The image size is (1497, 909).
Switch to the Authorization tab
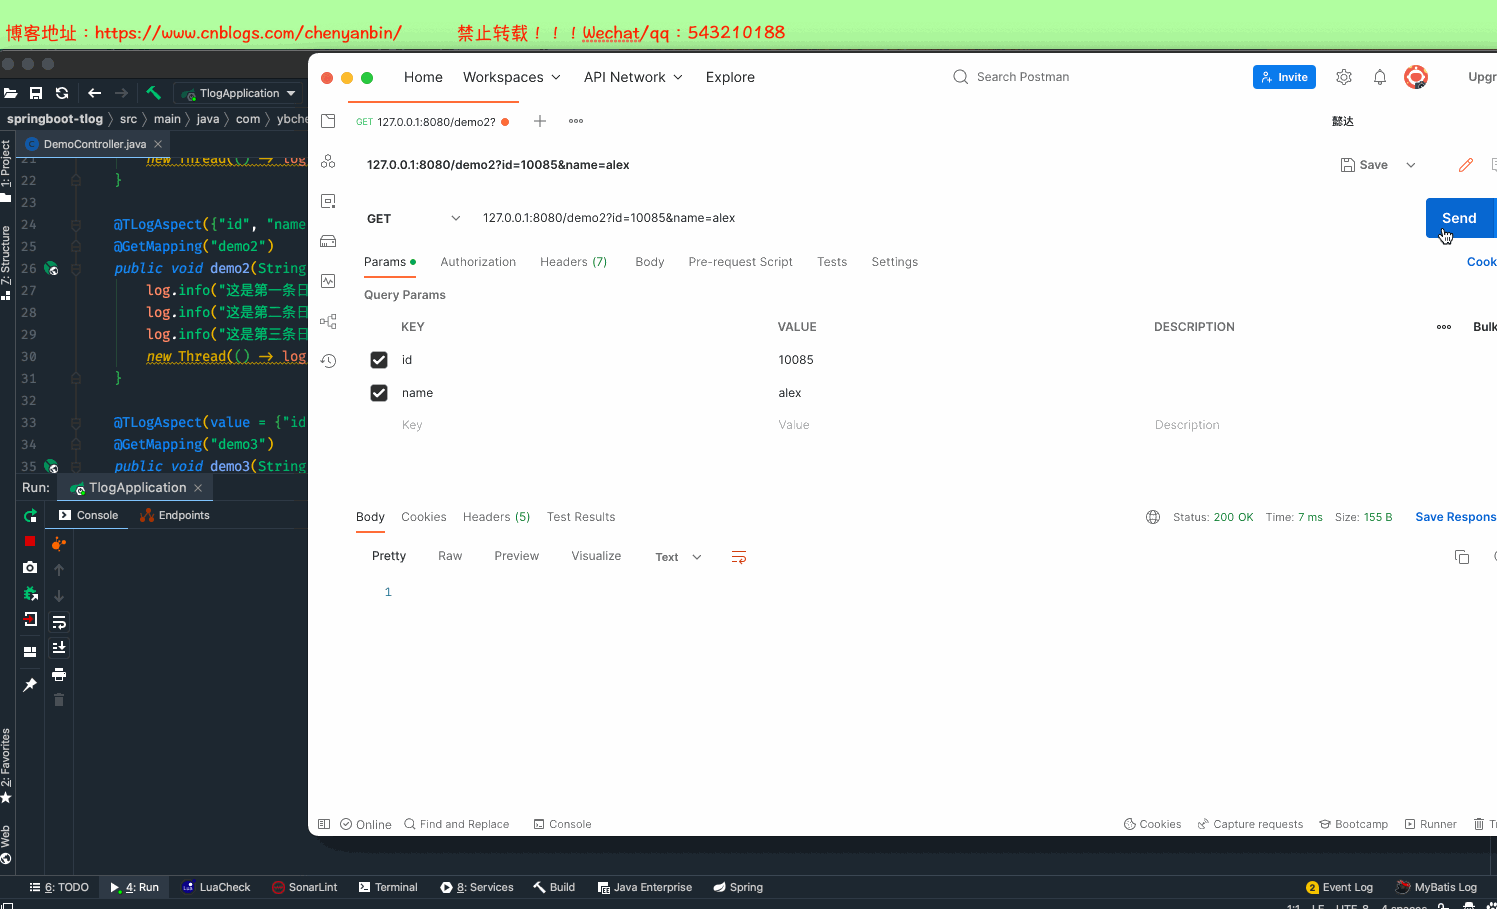click(478, 262)
